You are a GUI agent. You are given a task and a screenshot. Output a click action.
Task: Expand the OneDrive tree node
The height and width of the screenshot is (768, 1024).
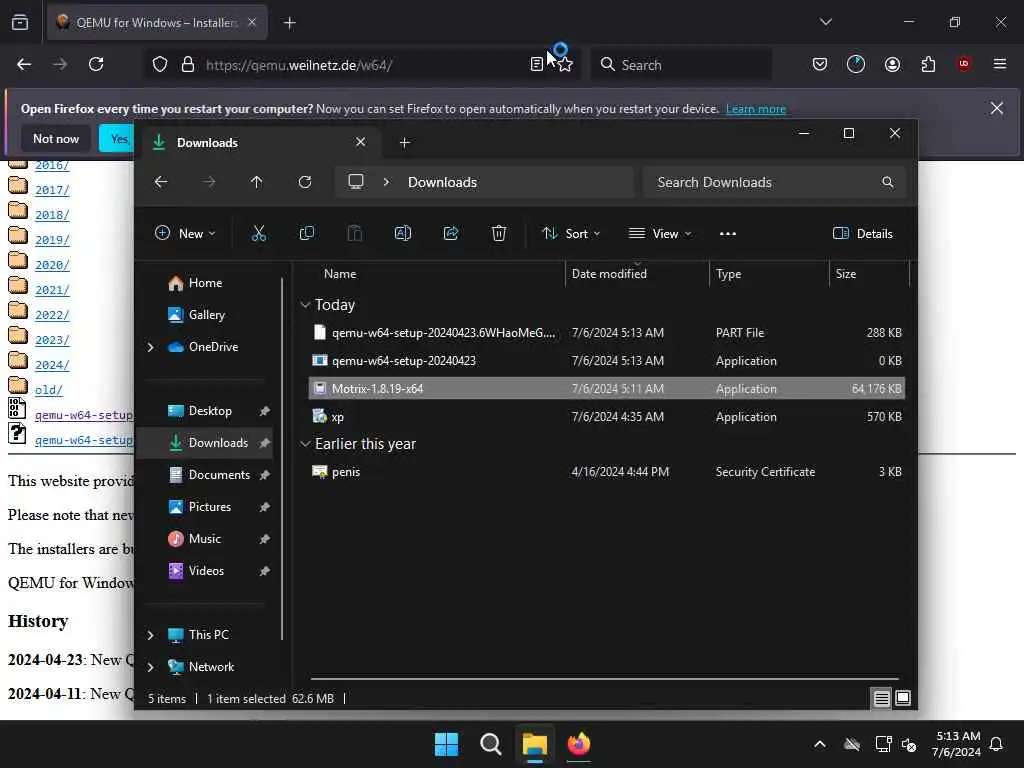coord(151,347)
